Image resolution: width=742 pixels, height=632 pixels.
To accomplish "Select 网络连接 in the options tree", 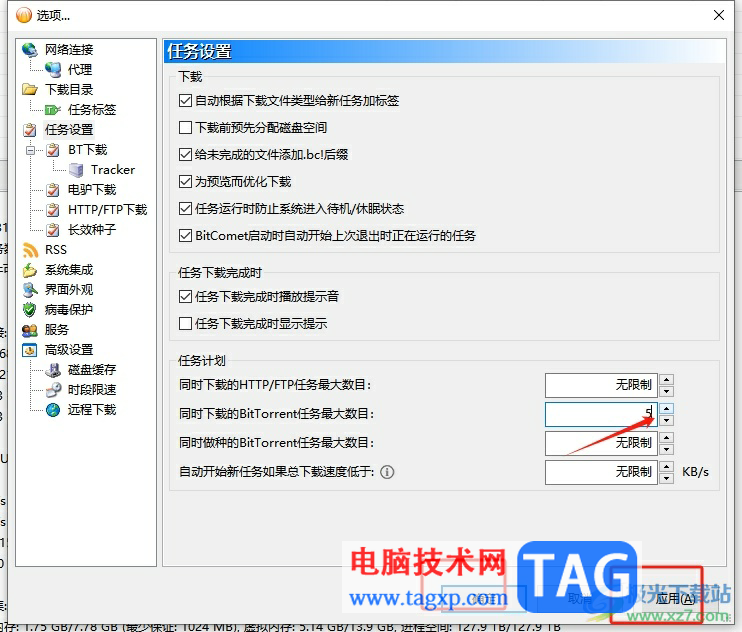I will 69,49.
